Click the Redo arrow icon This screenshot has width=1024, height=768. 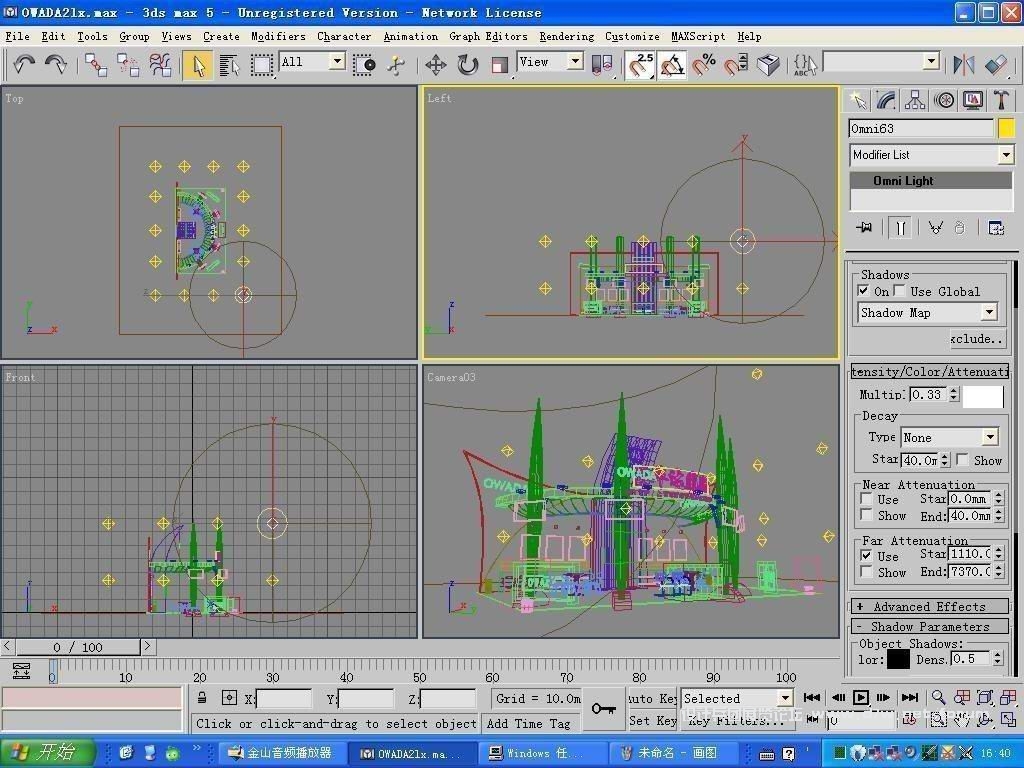(x=56, y=64)
